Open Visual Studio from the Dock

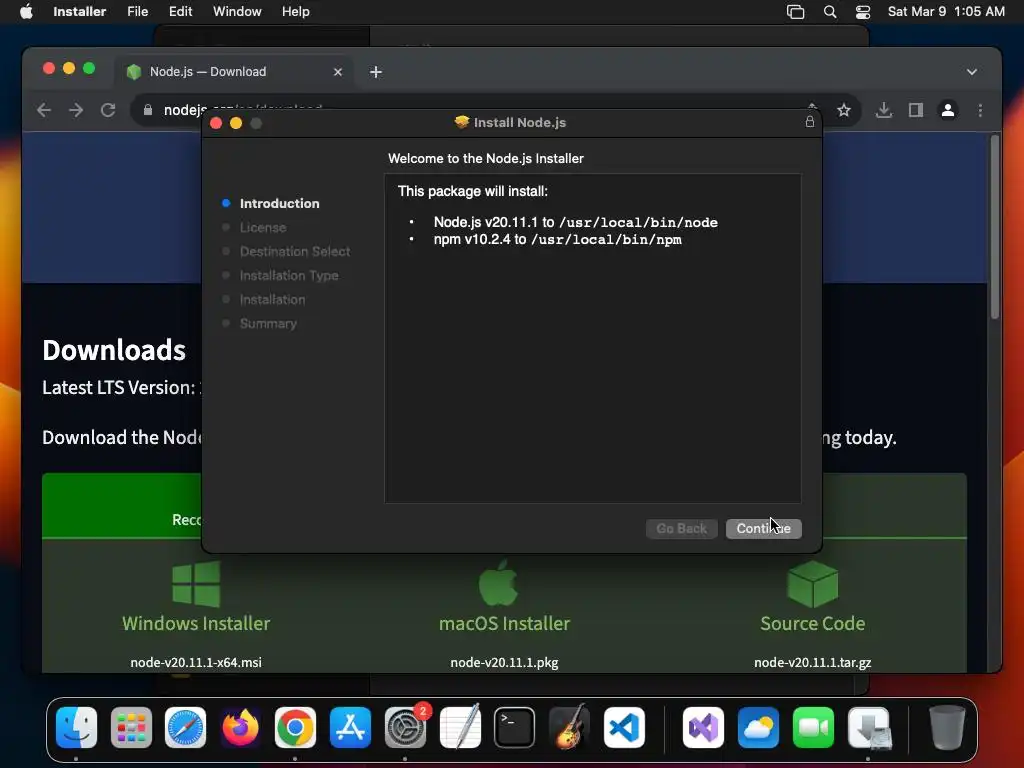click(x=703, y=727)
